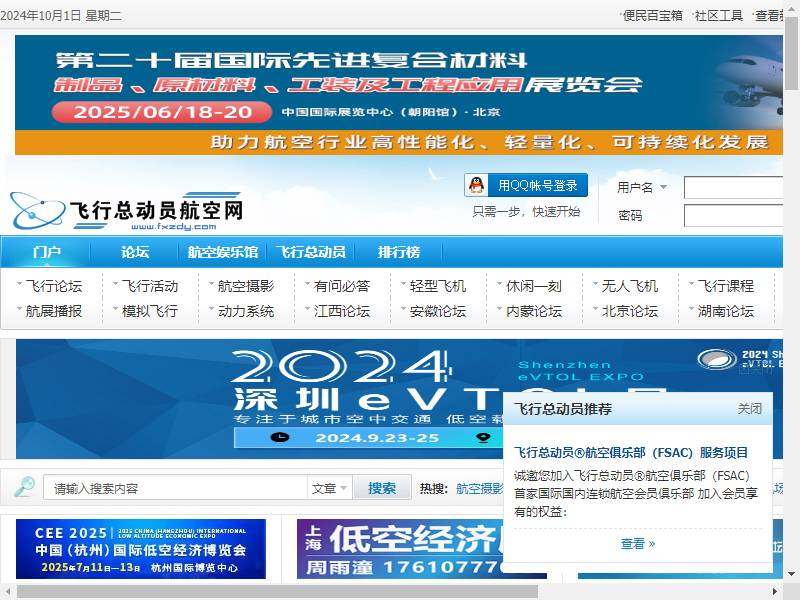This screenshot has width=800, height=600.
Task: Click the horizontal scrollbar thumb
Action: [278, 592]
